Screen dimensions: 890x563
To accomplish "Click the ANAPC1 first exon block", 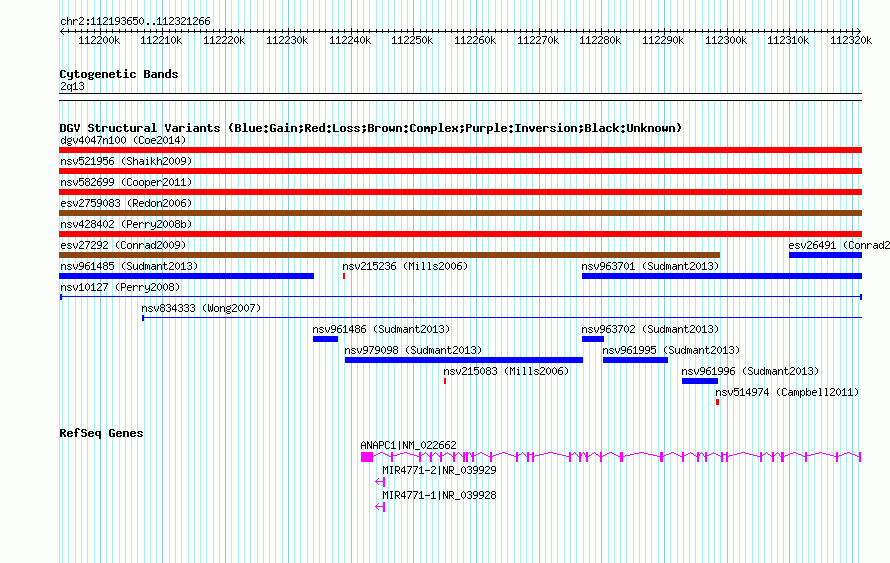I will (367, 457).
